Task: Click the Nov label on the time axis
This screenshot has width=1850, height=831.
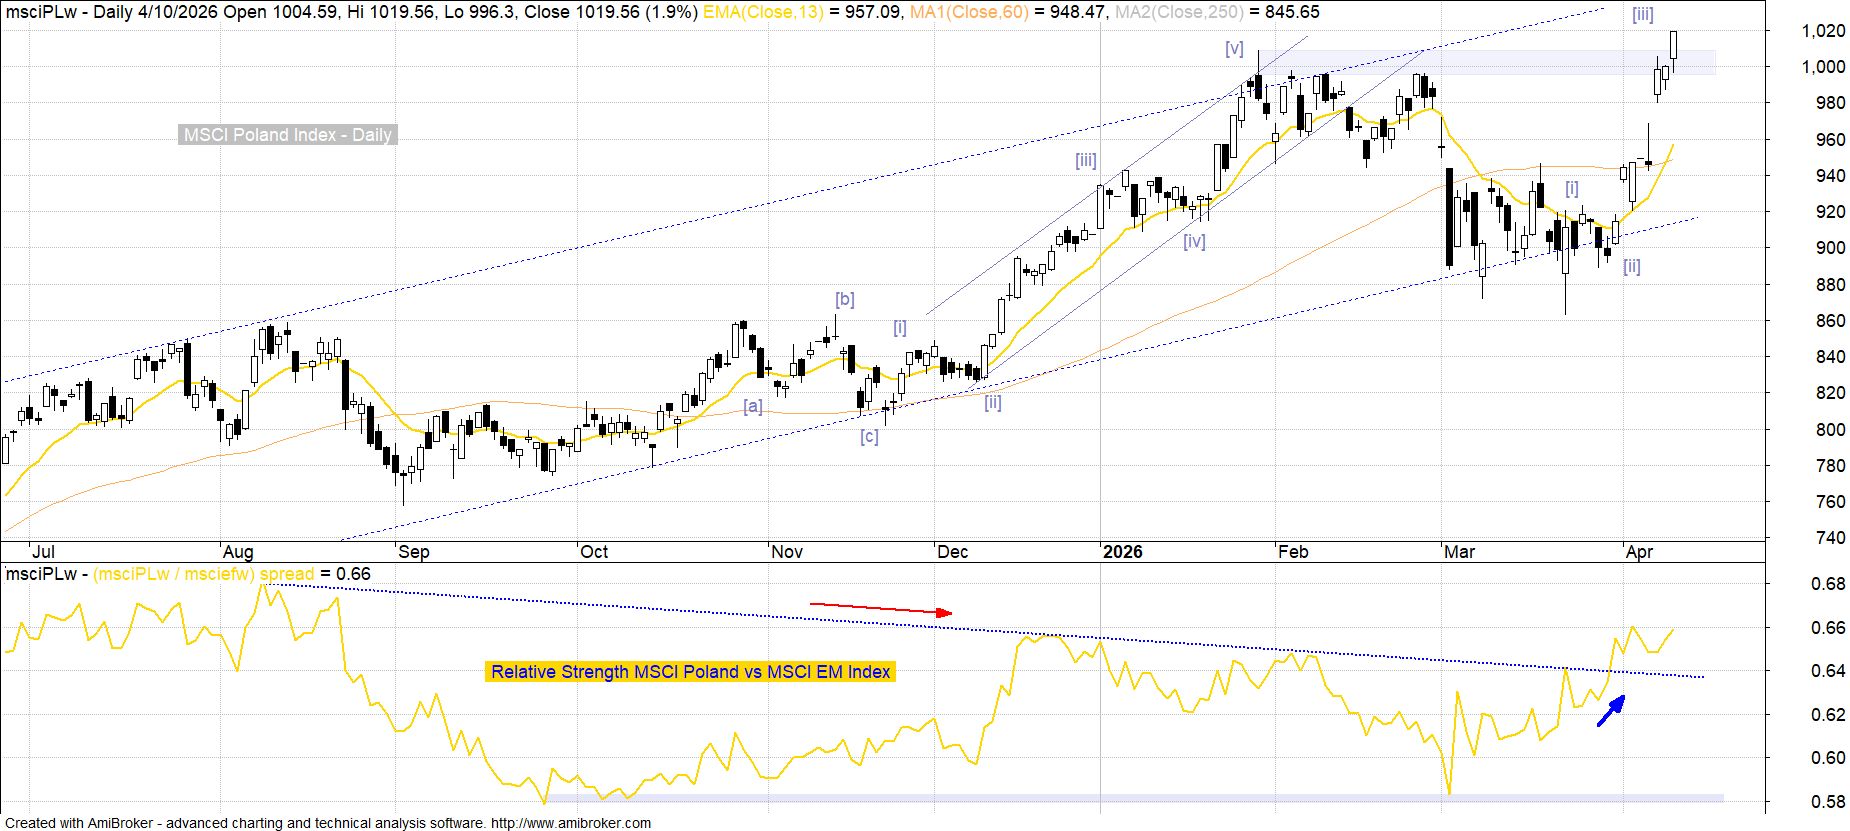Action: [x=787, y=552]
